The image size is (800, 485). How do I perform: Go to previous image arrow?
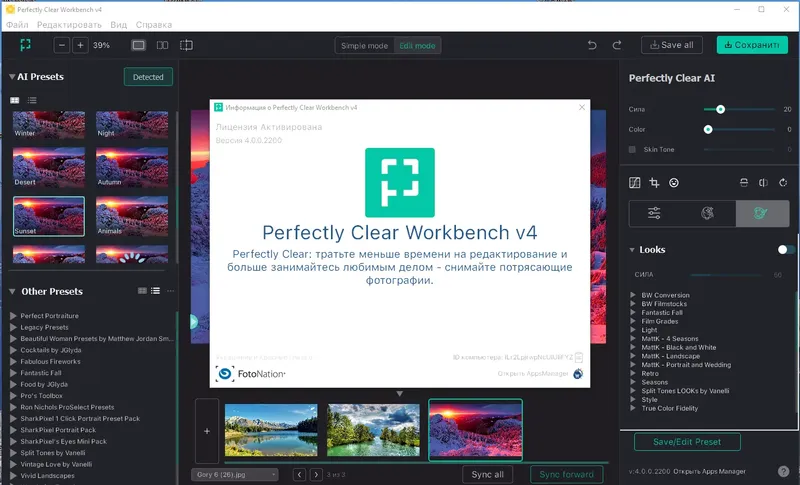tap(299, 475)
